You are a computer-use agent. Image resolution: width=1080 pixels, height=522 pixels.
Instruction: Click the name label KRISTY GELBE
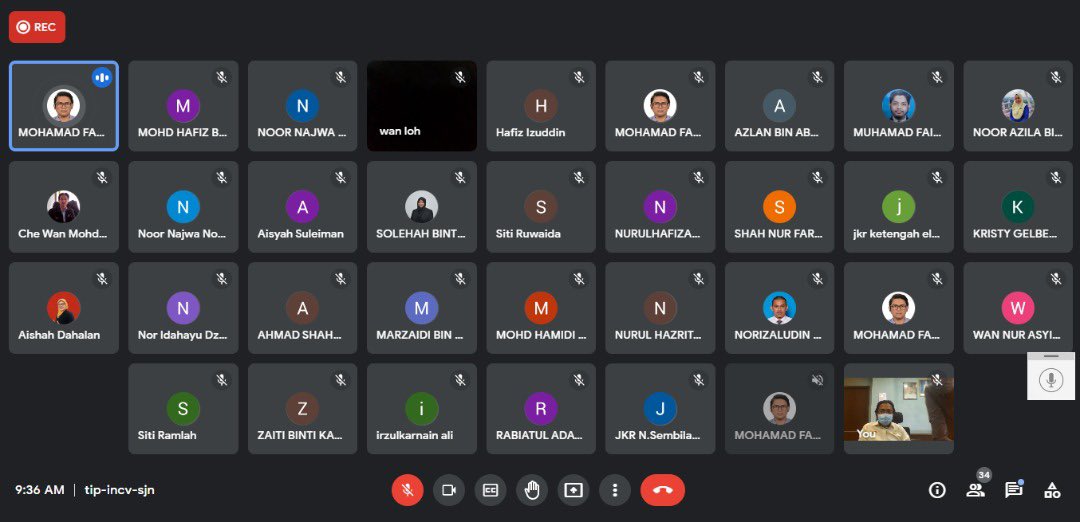point(1015,234)
